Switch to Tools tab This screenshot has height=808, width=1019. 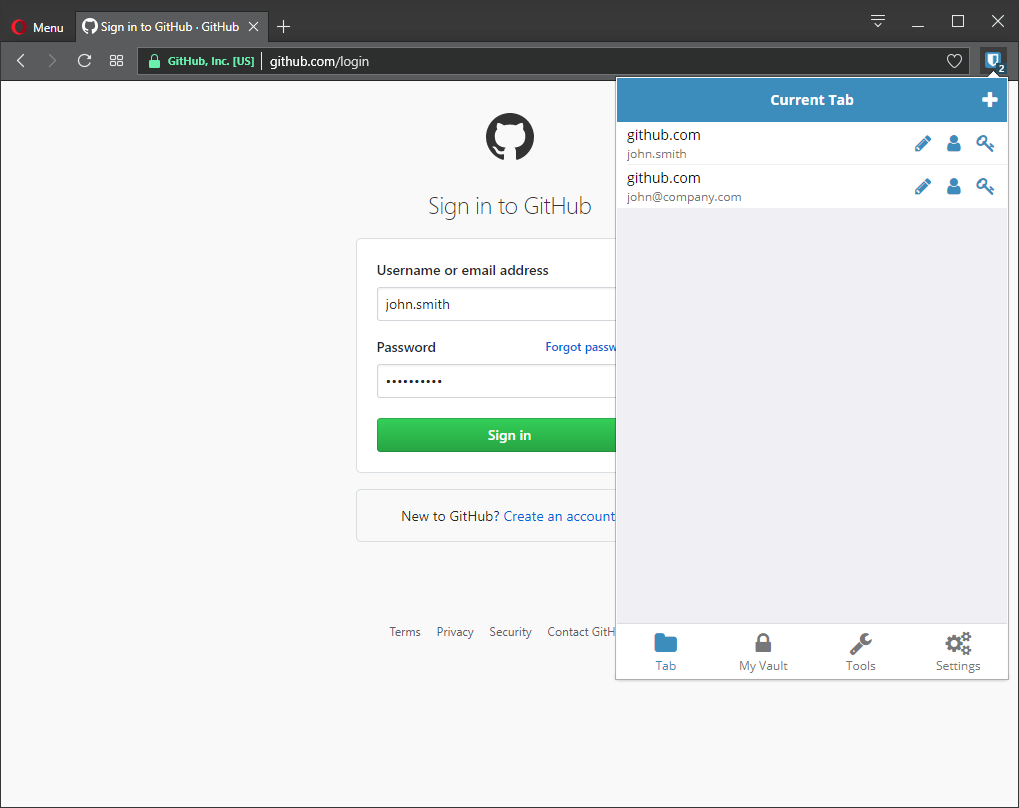point(860,652)
